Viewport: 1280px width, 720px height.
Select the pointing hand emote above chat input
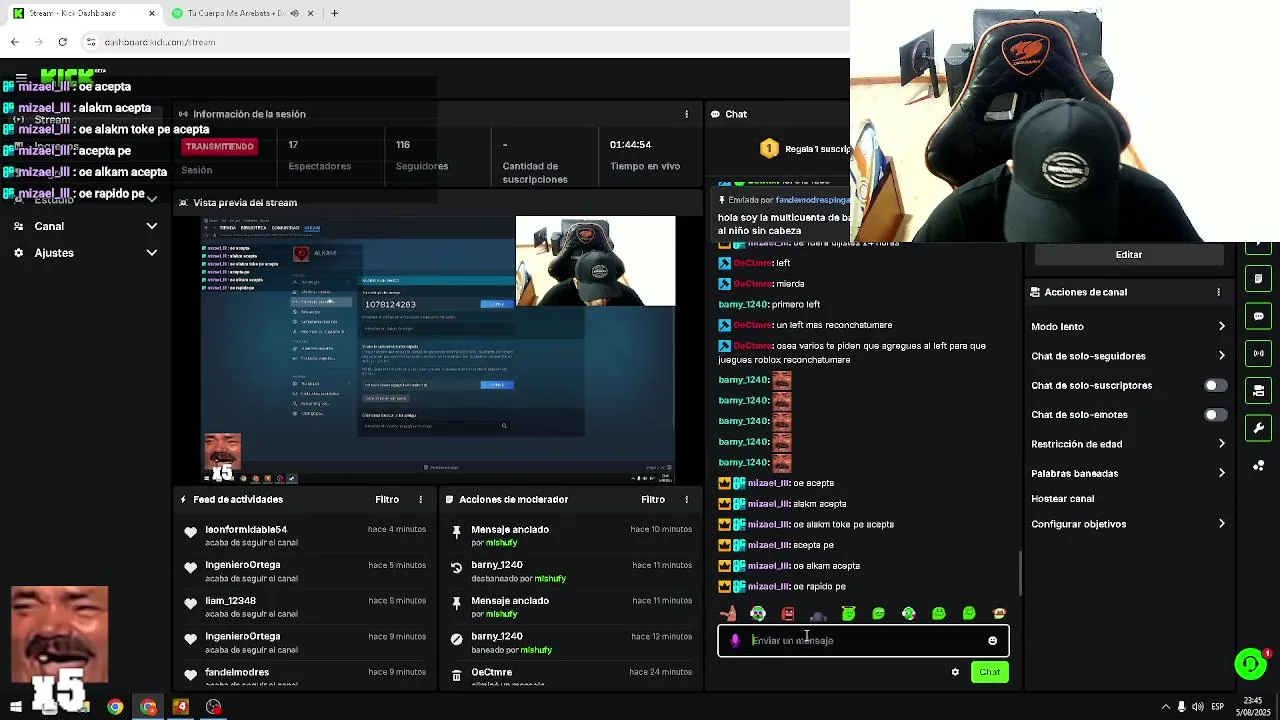tap(728, 613)
